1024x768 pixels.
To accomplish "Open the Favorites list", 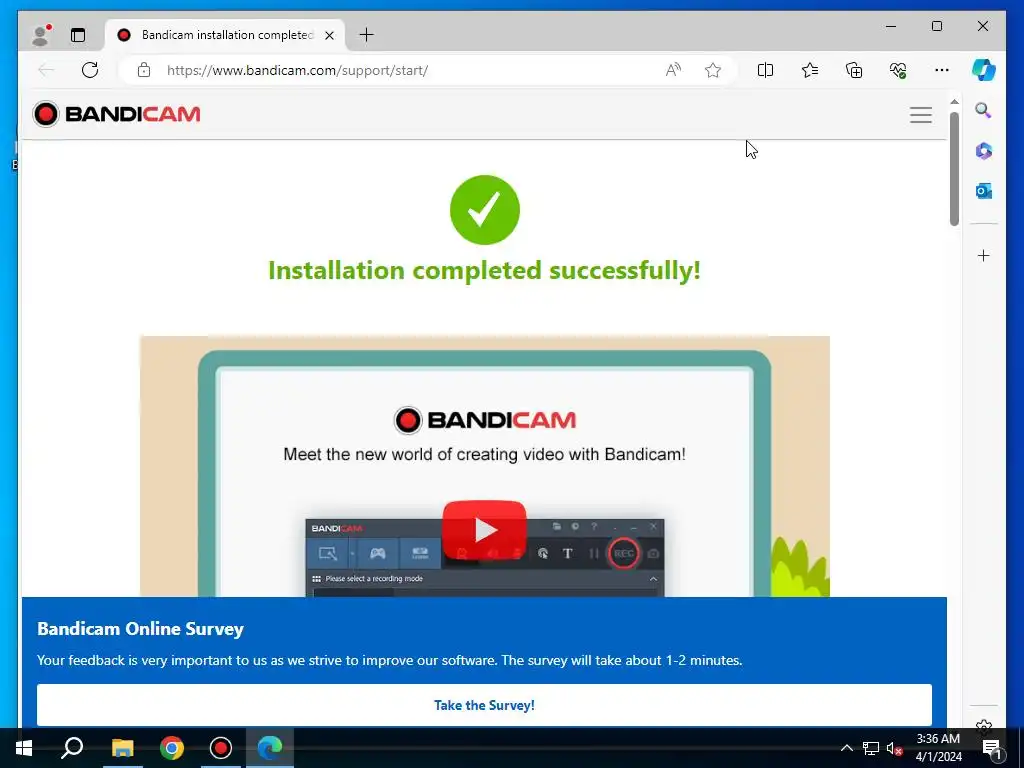I will click(810, 70).
